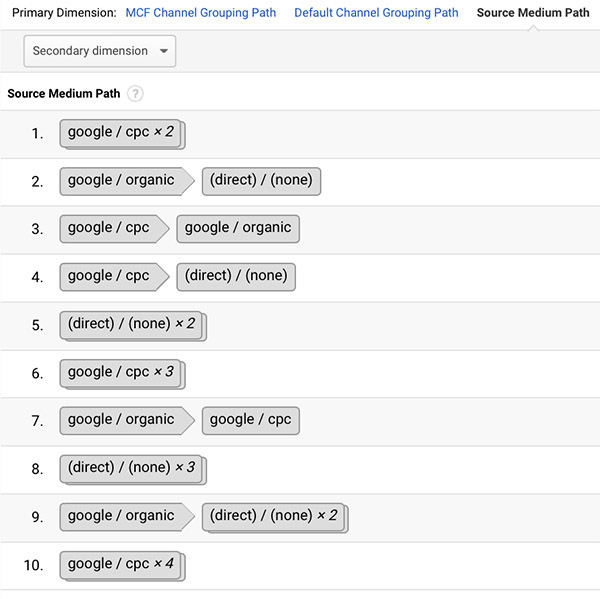This screenshot has height=599, width=600.
Task: Click google / cpc × 2 path in row 1
Action: [x=122, y=132]
